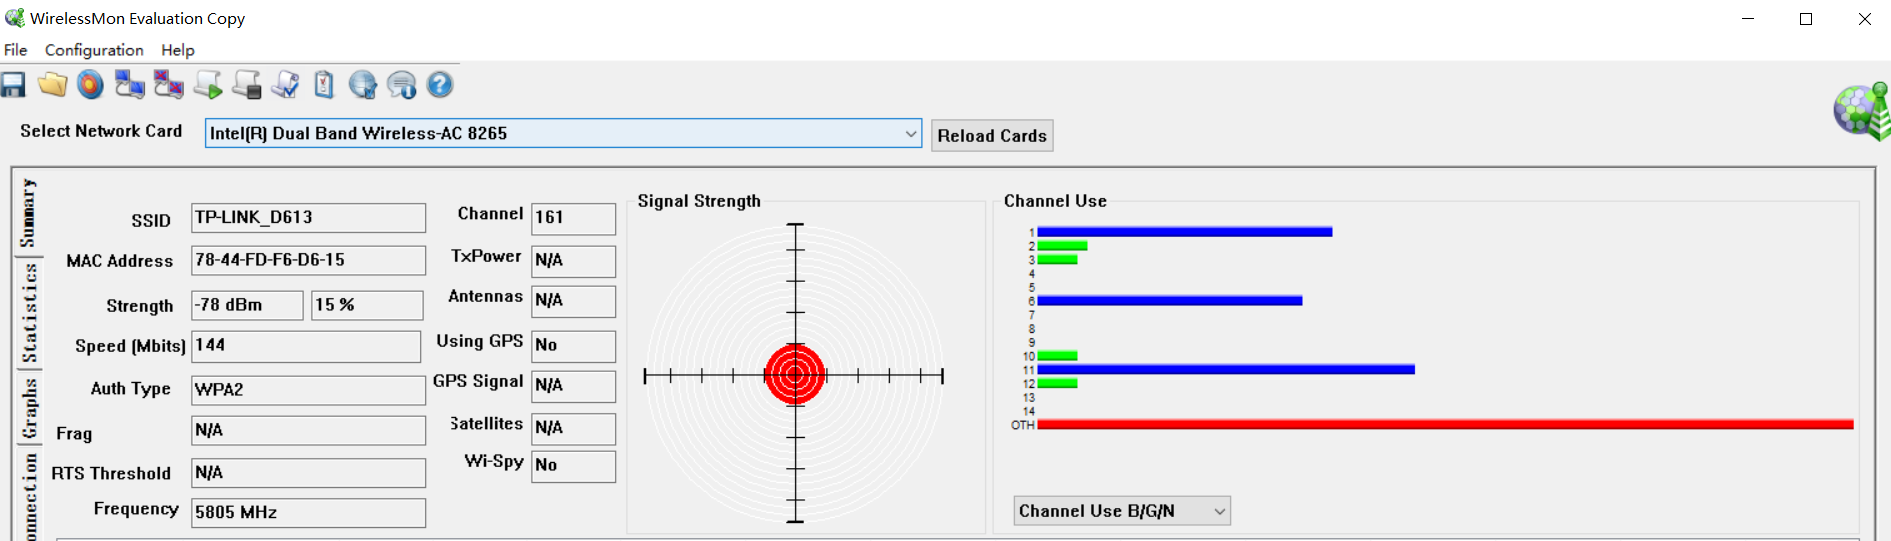Click the Frag value field
This screenshot has width=1891, height=541.
[x=308, y=431]
